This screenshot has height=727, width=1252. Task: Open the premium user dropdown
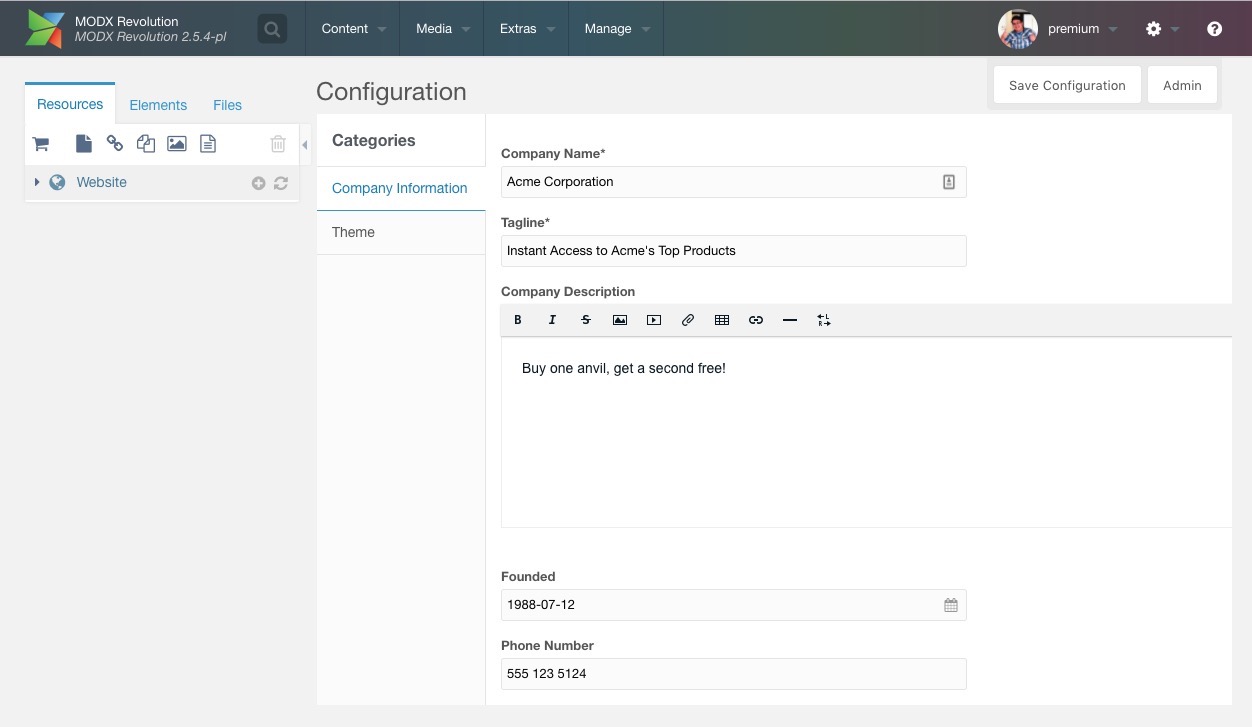pyautogui.click(x=1082, y=29)
